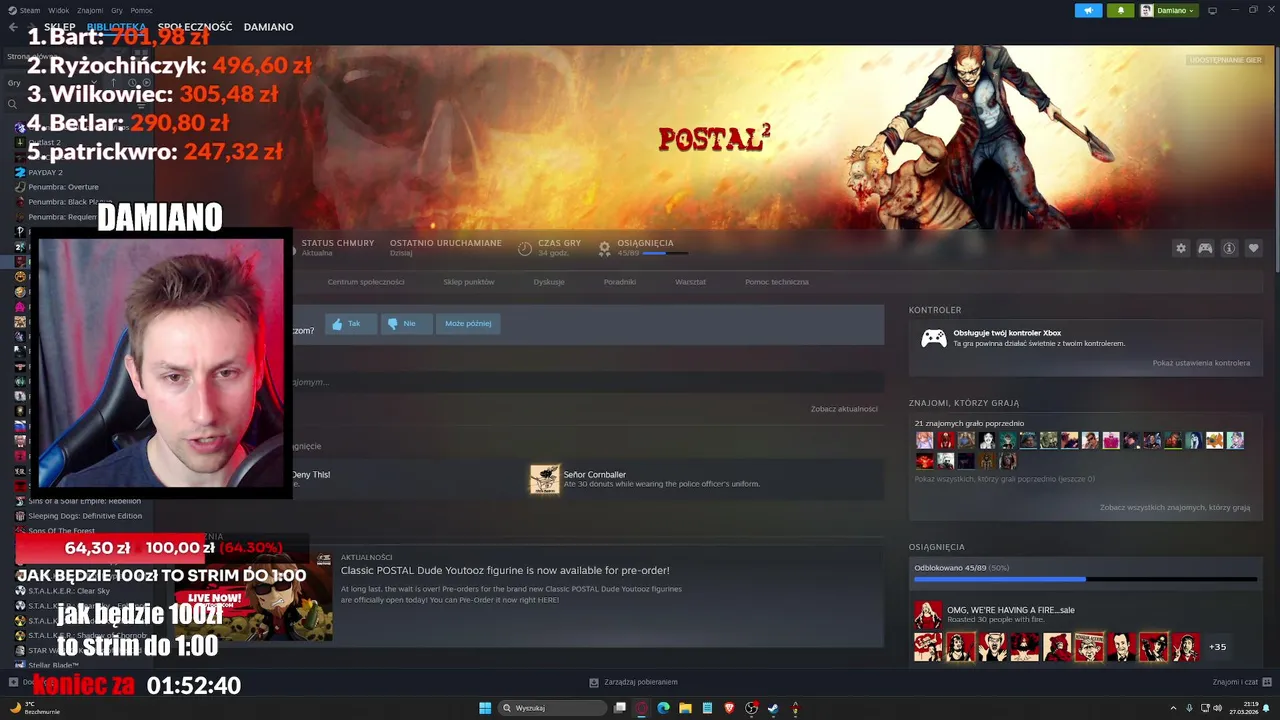Click the CZAS GRY clock icon
Image resolution: width=1280 pixels, height=720 pixels.
click(x=525, y=248)
